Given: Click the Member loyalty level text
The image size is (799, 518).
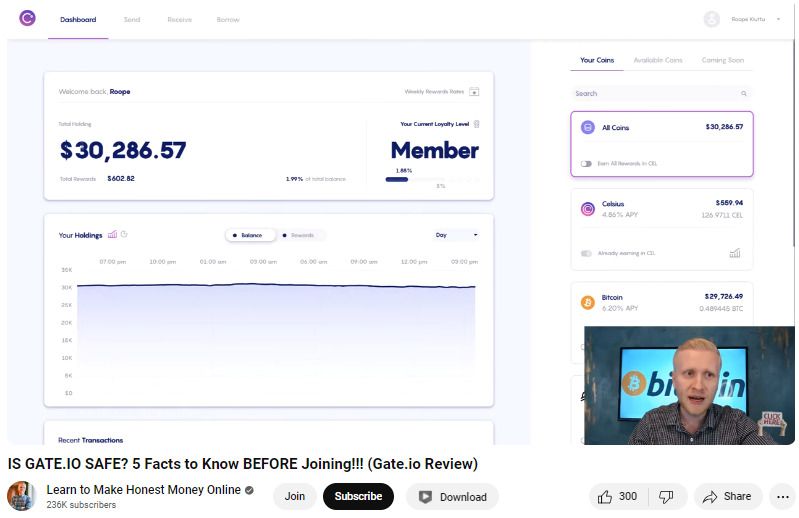Looking at the screenshot, I should coord(435,150).
